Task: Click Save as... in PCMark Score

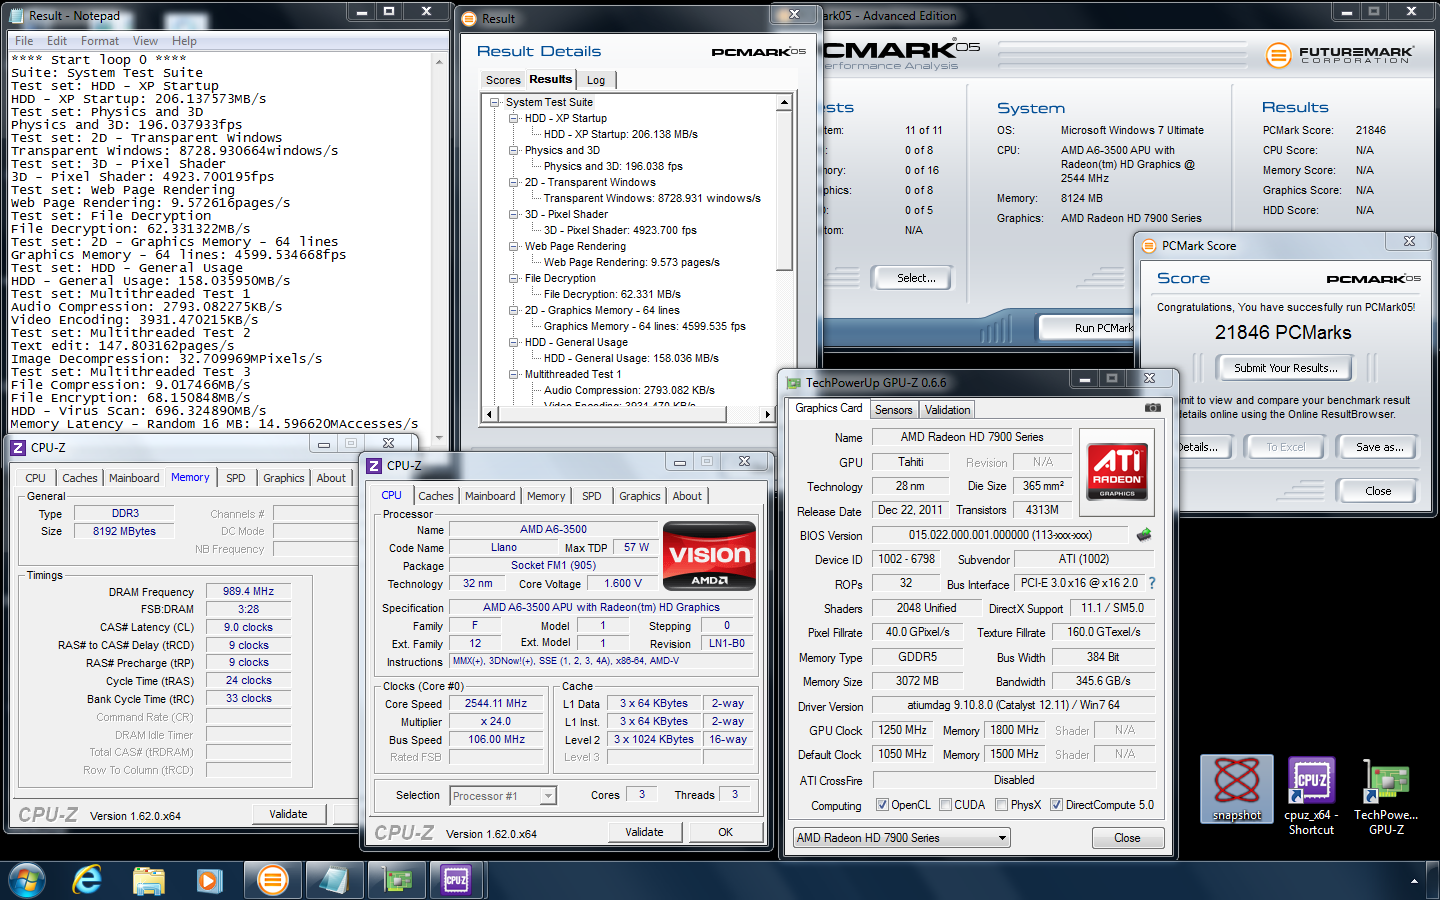Action: [x=1379, y=447]
